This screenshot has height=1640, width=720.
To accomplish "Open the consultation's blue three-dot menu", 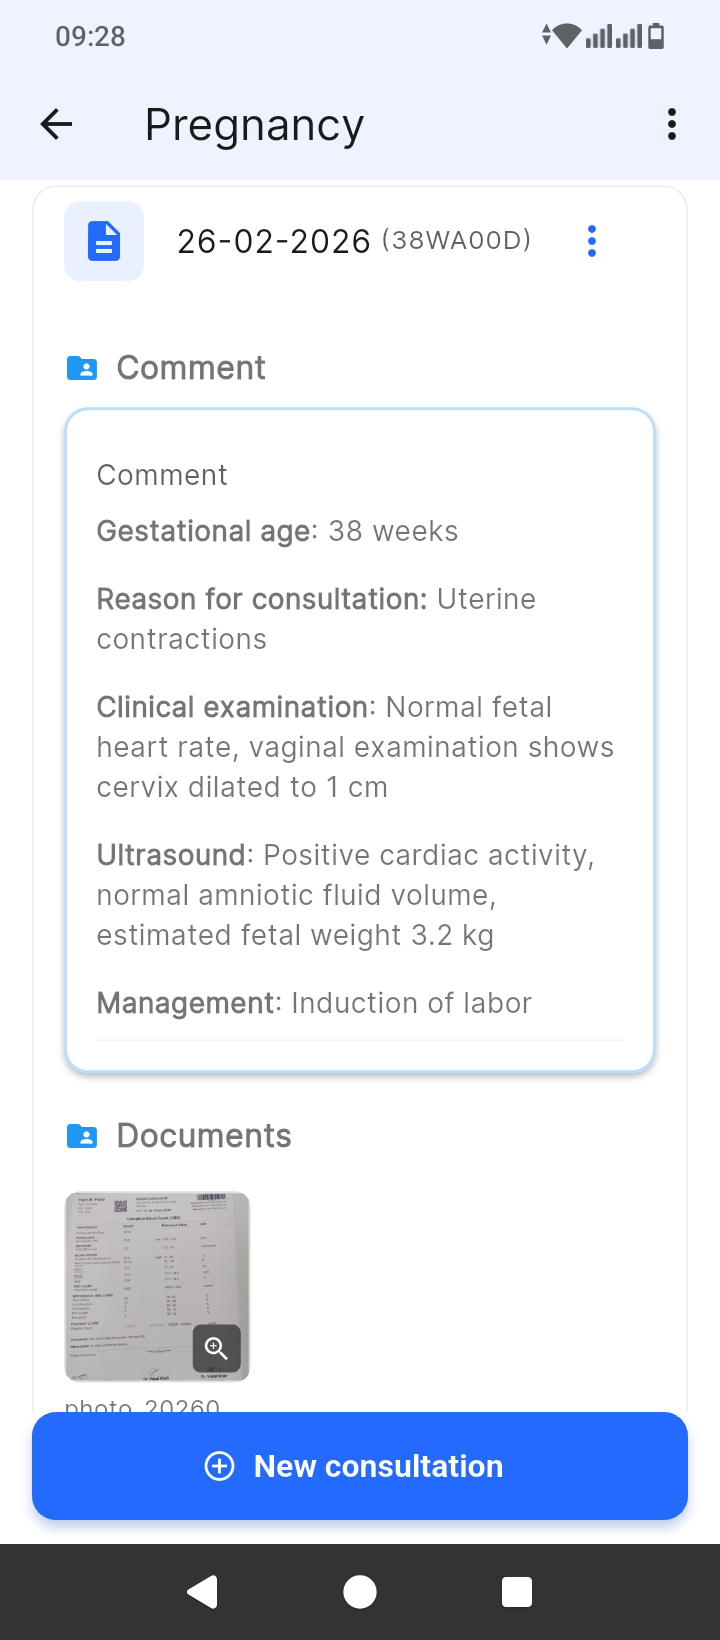I will [x=592, y=241].
